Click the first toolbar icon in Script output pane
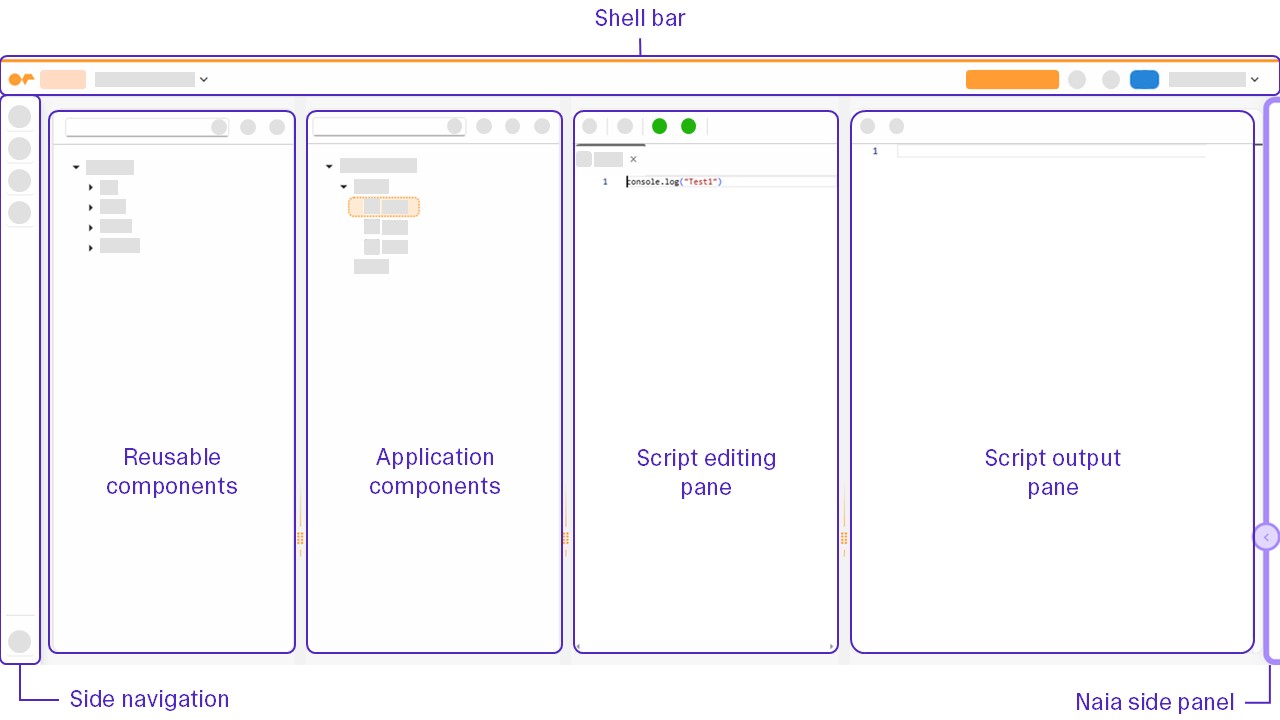This screenshot has height=720, width=1280. [x=867, y=126]
